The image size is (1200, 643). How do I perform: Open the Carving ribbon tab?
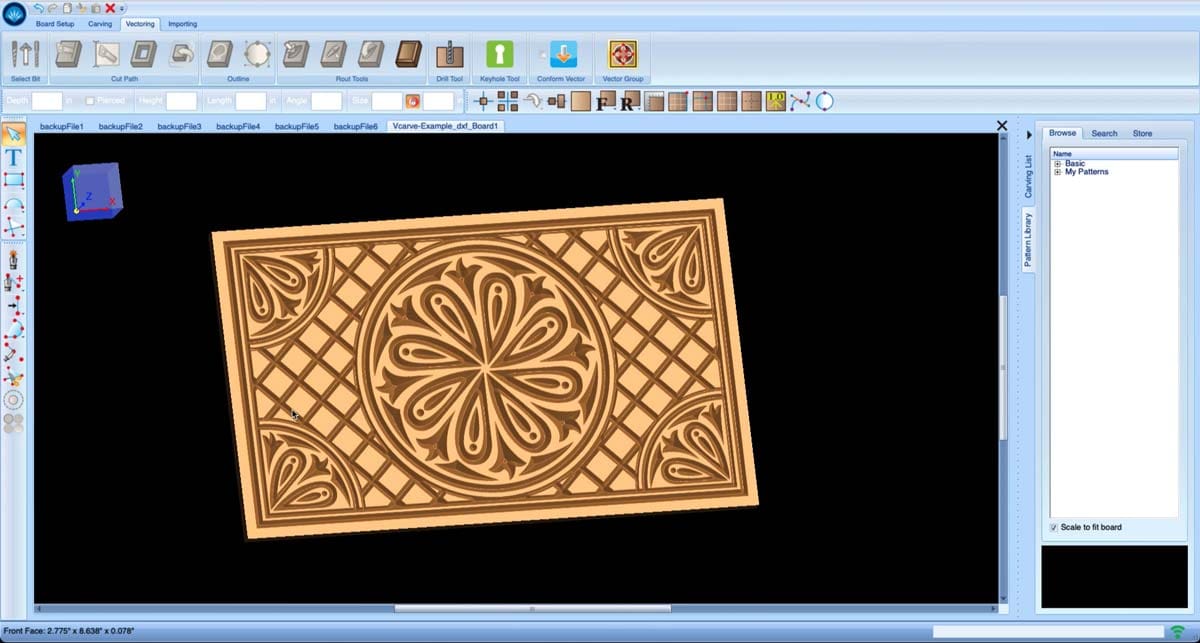point(99,23)
